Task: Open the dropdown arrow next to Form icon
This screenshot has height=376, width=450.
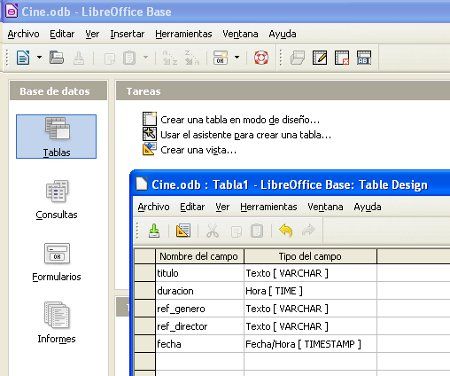Action: click(237, 58)
